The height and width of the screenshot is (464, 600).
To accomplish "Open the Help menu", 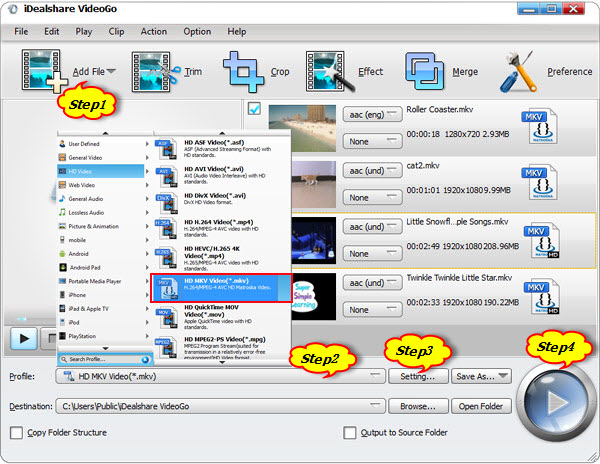I will tap(236, 32).
